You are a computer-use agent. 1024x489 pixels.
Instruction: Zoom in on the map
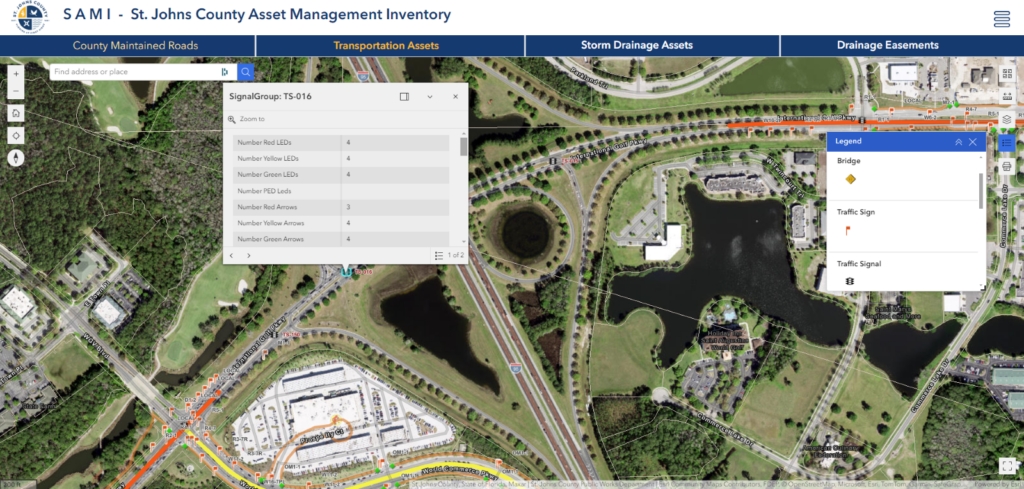(x=16, y=73)
